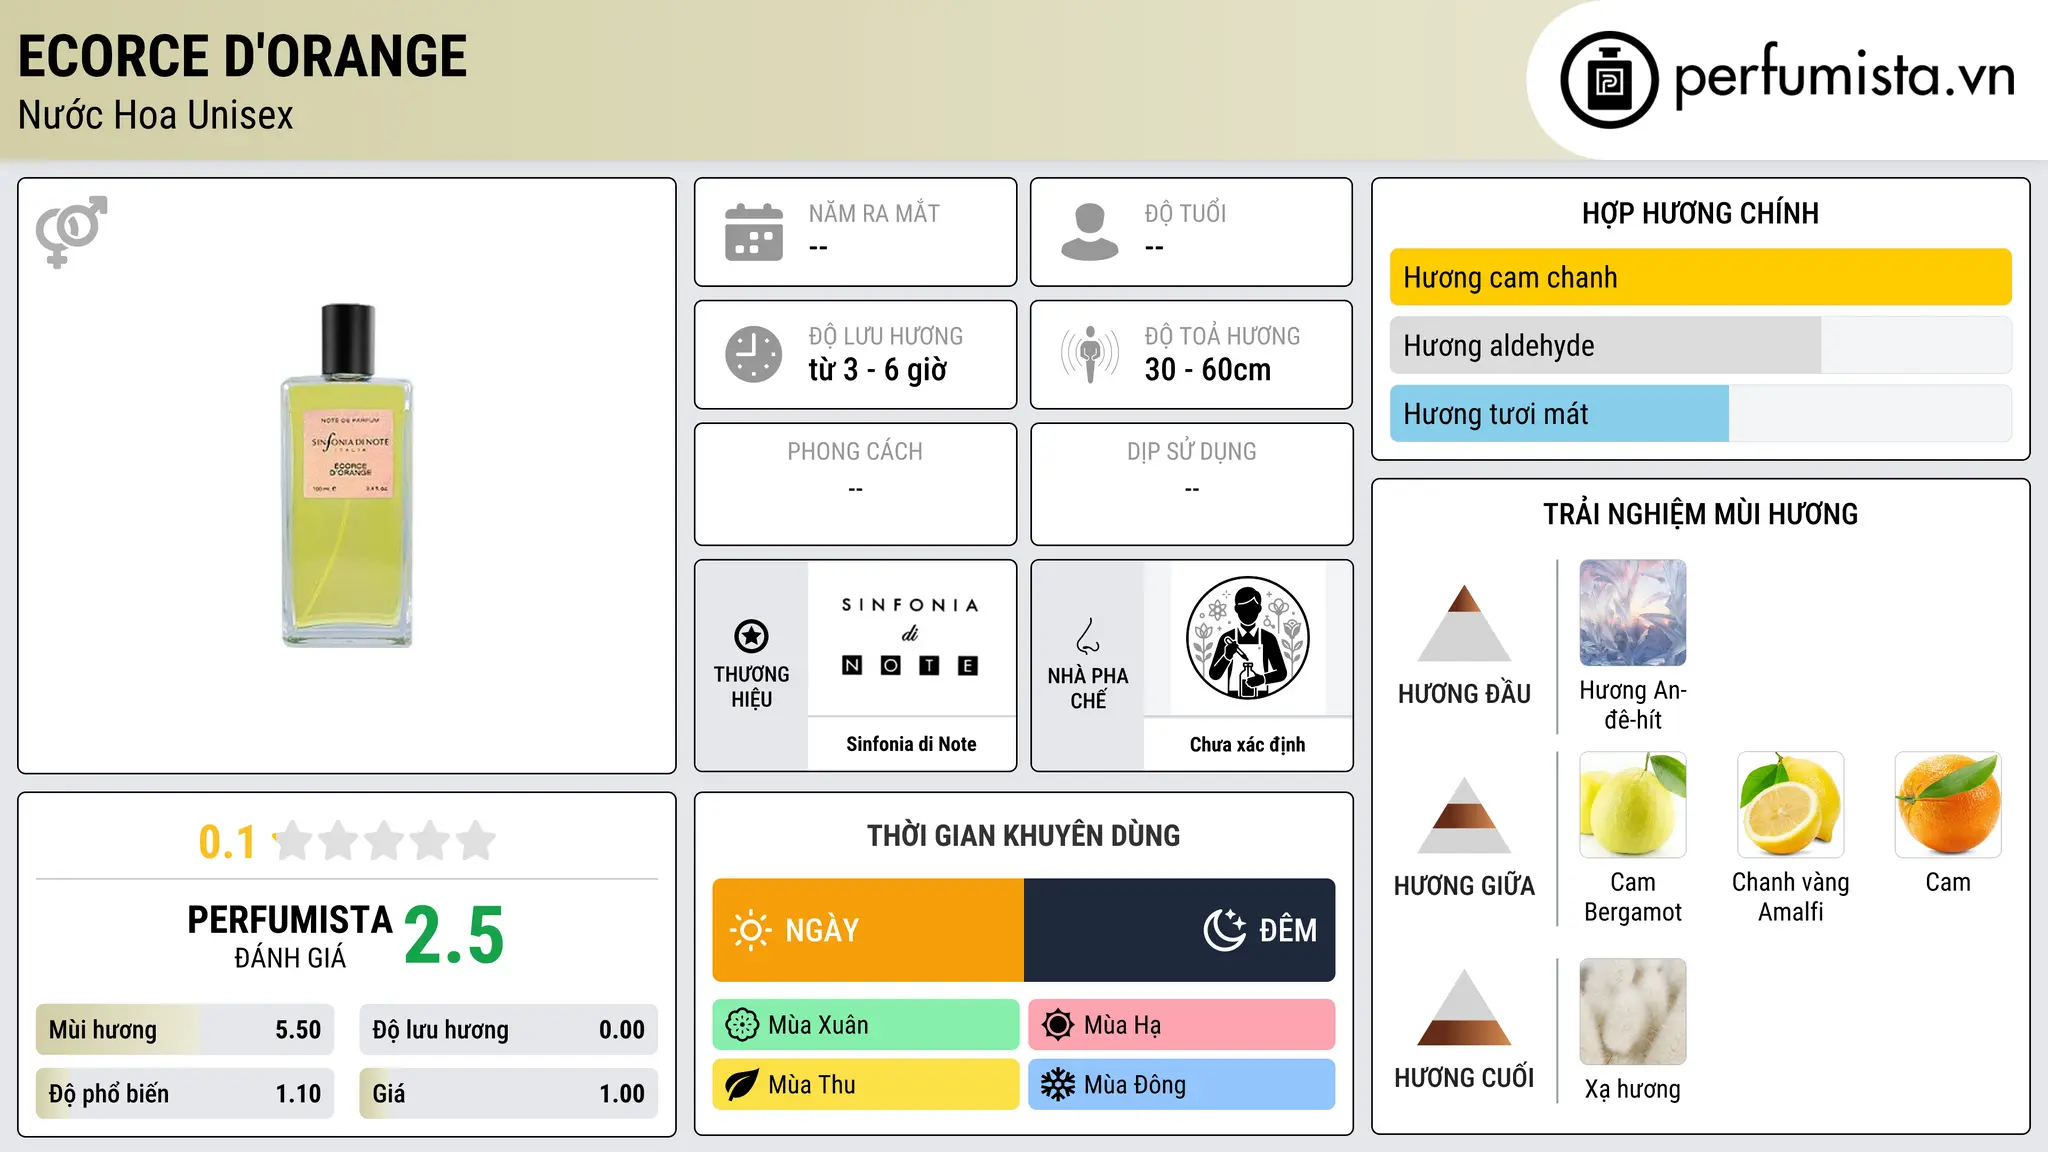
Task: Click the Chanh vàng Amalfi note label
Action: [1790, 897]
